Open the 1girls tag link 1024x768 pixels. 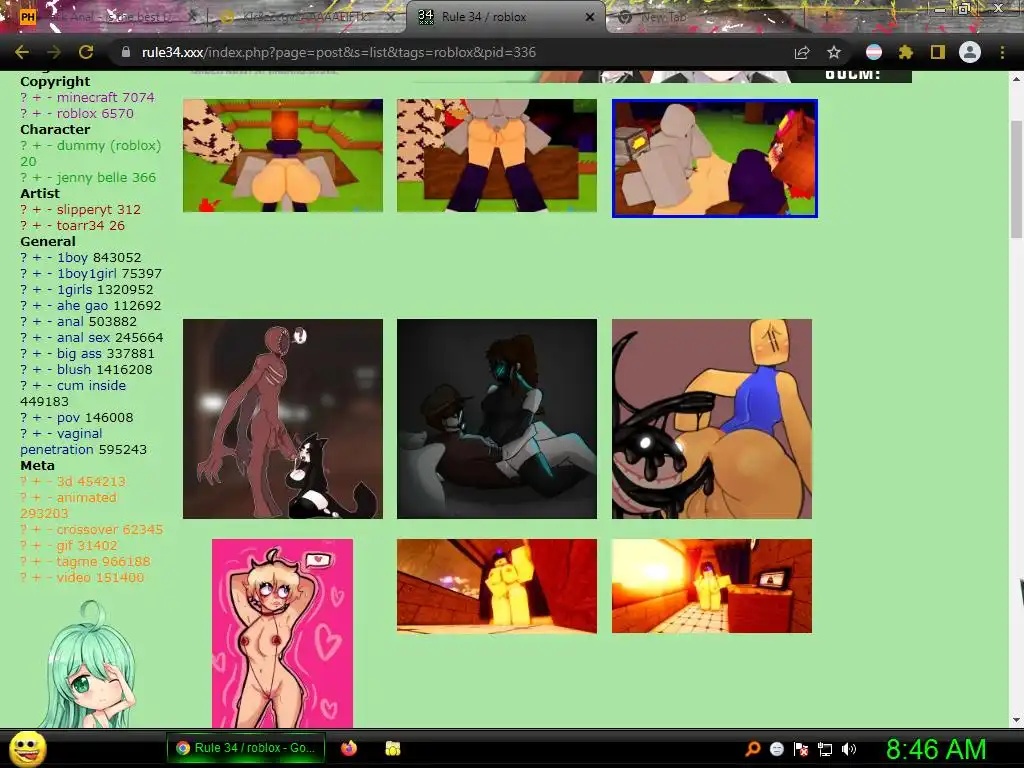coord(74,289)
